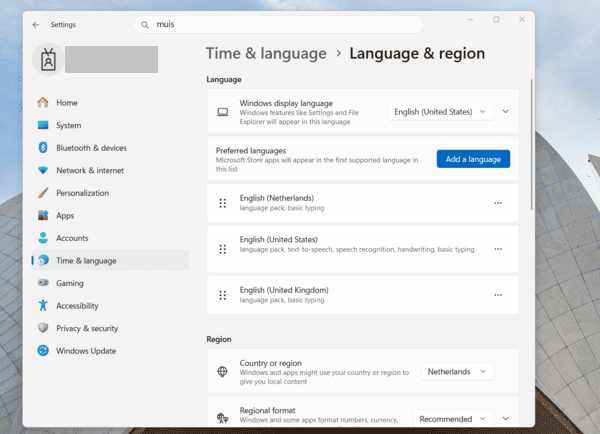Open the Recommended regional format dropdown
Image resolution: width=600 pixels, height=434 pixels.
pyautogui.click(x=453, y=419)
